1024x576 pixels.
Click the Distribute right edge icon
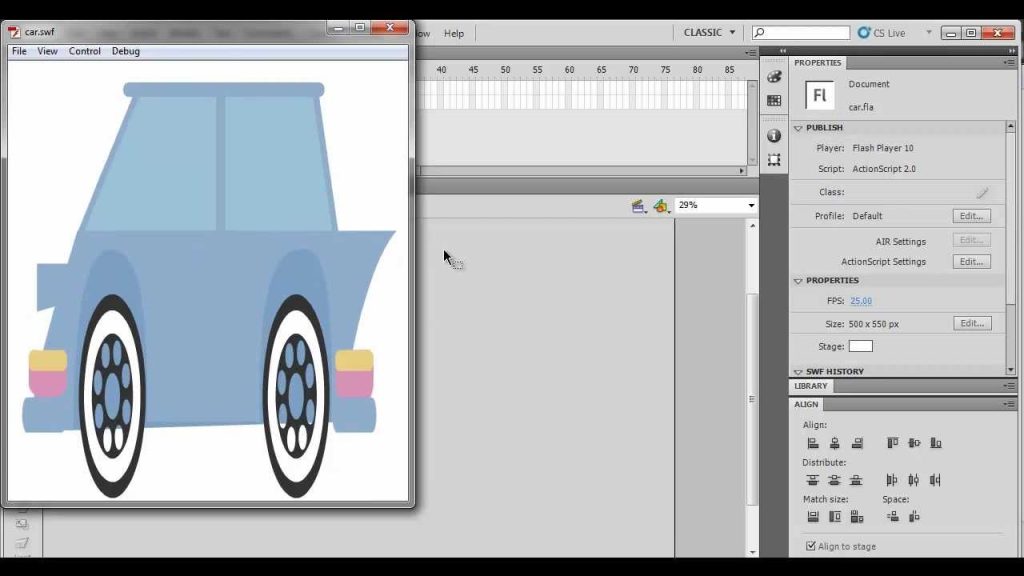coord(935,480)
